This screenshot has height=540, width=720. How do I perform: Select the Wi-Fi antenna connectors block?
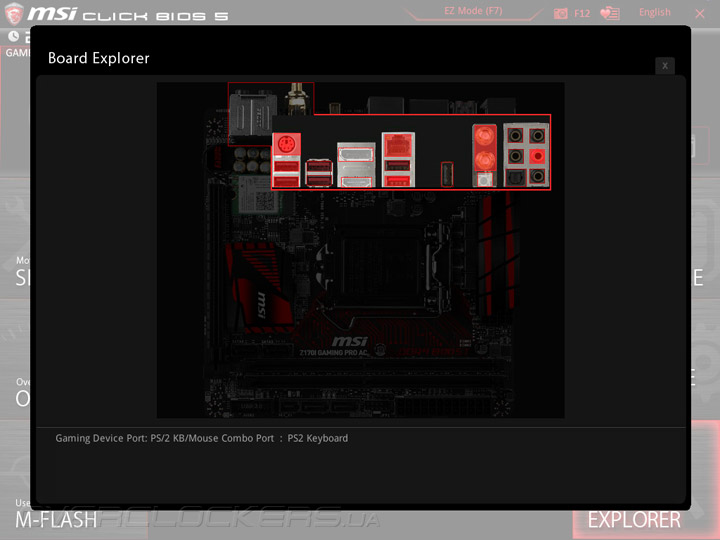point(485,148)
